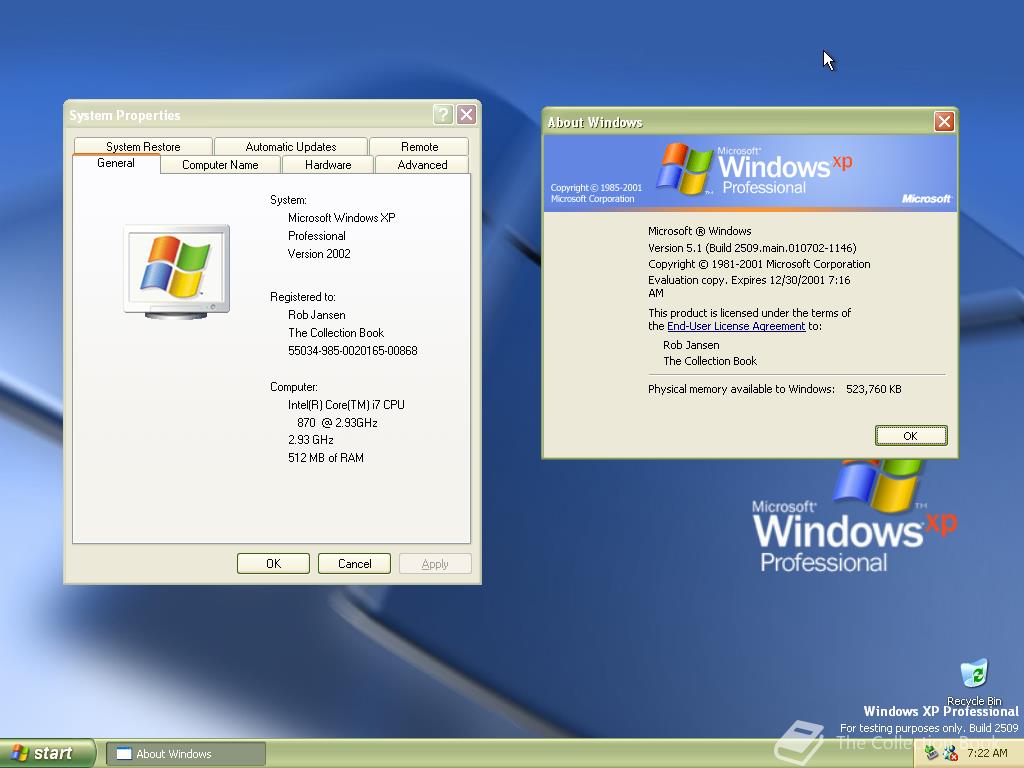Click the help question mark in System Properties
This screenshot has width=1024, height=768.
(443, 115)
